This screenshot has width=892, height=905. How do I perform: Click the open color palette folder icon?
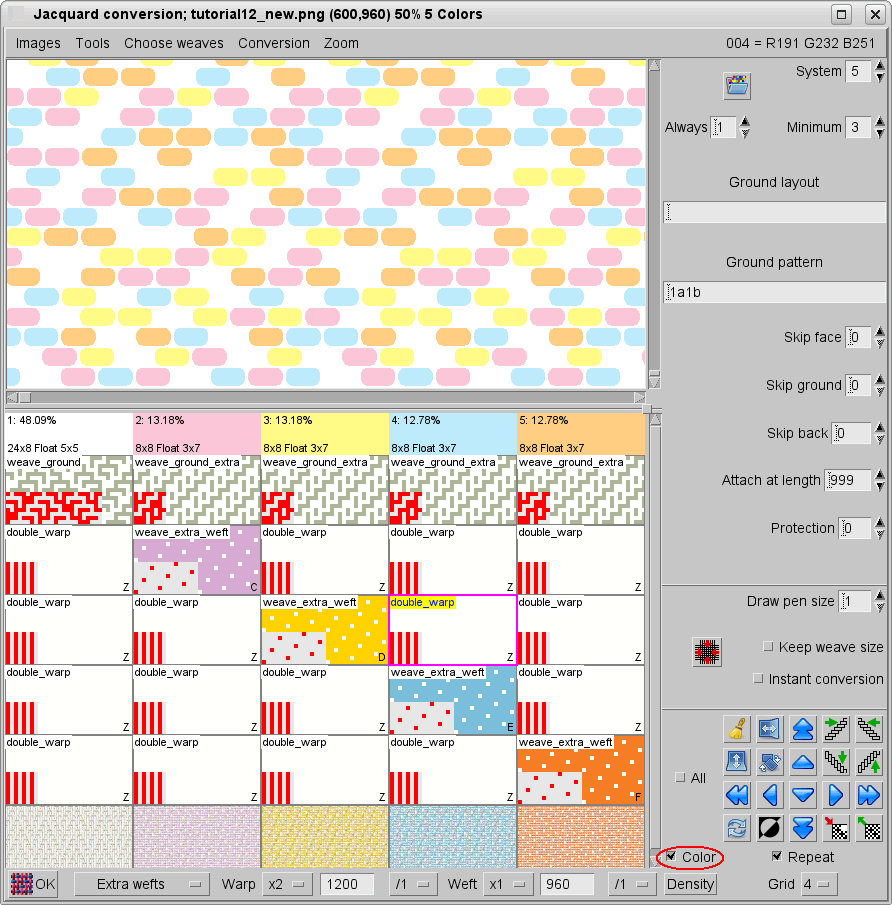738,86
